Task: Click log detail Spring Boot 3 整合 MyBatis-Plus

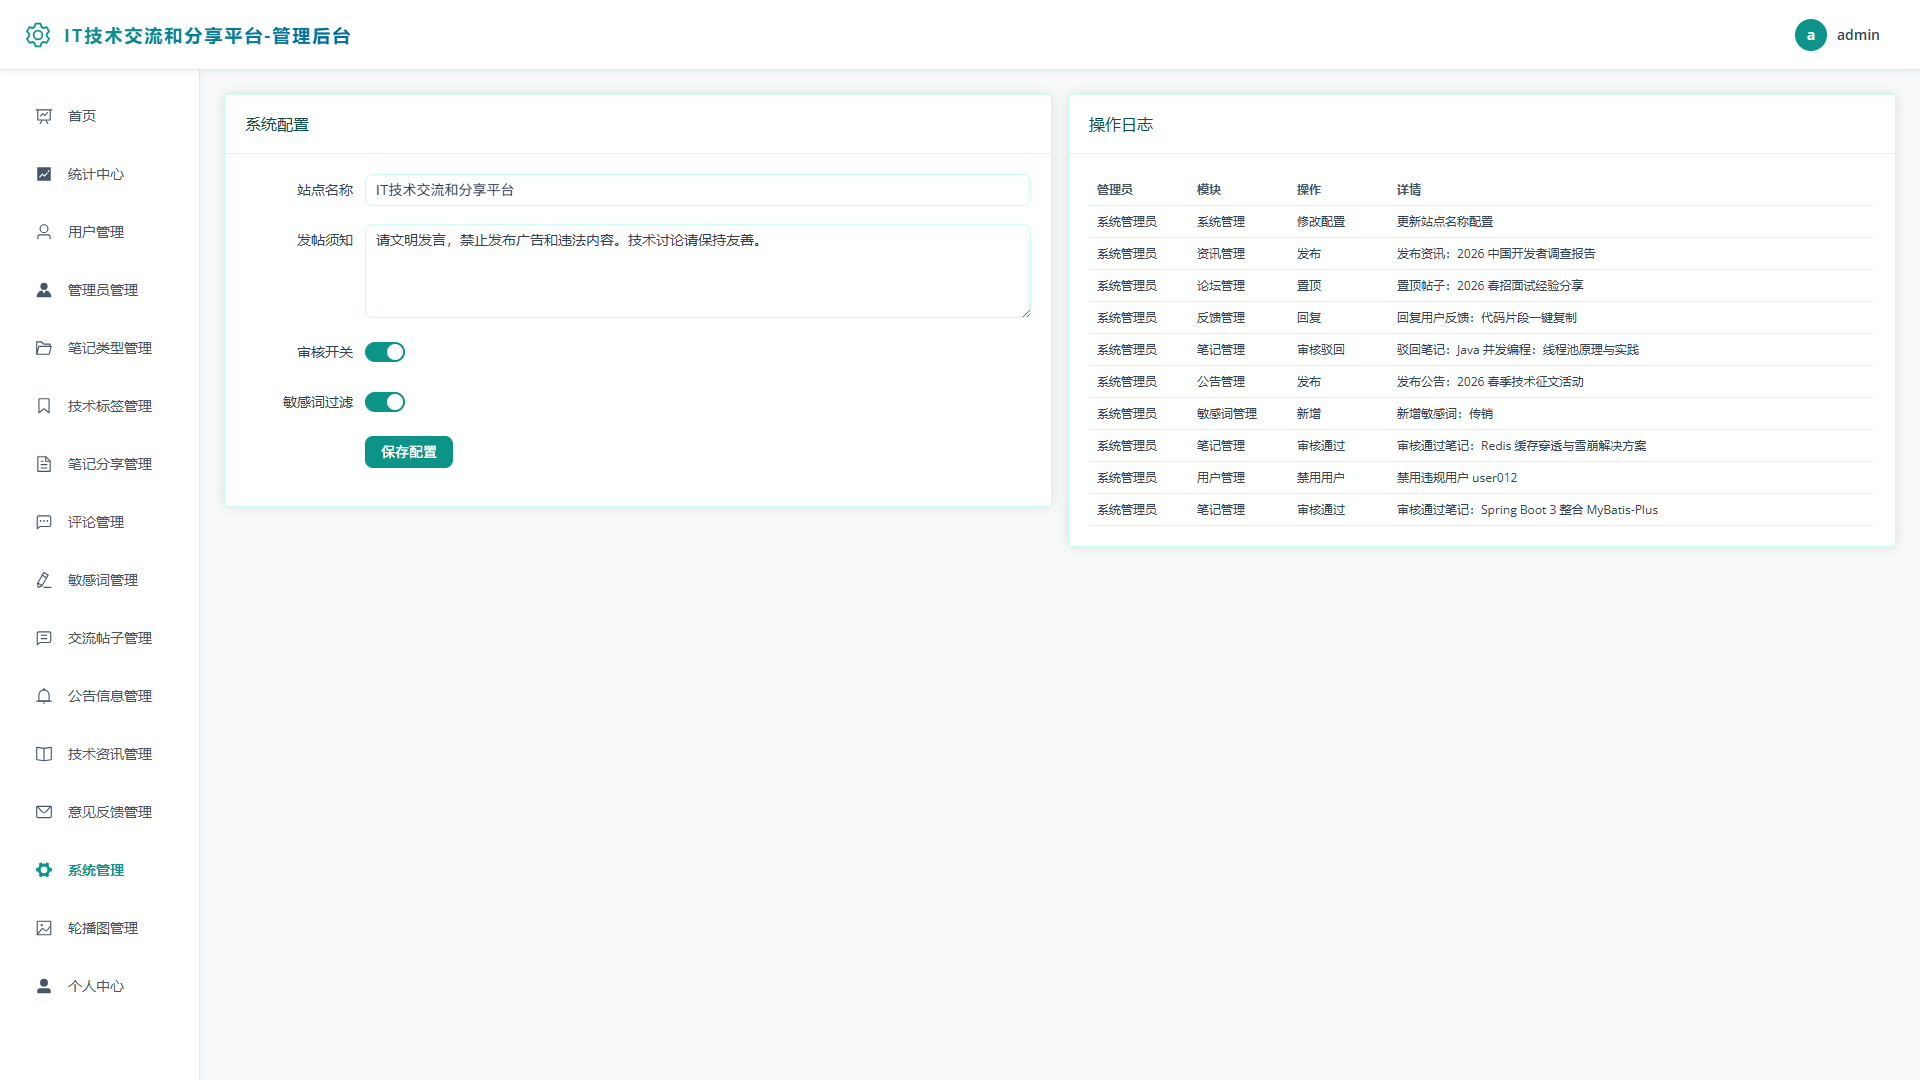Action: coord(1527,510)
